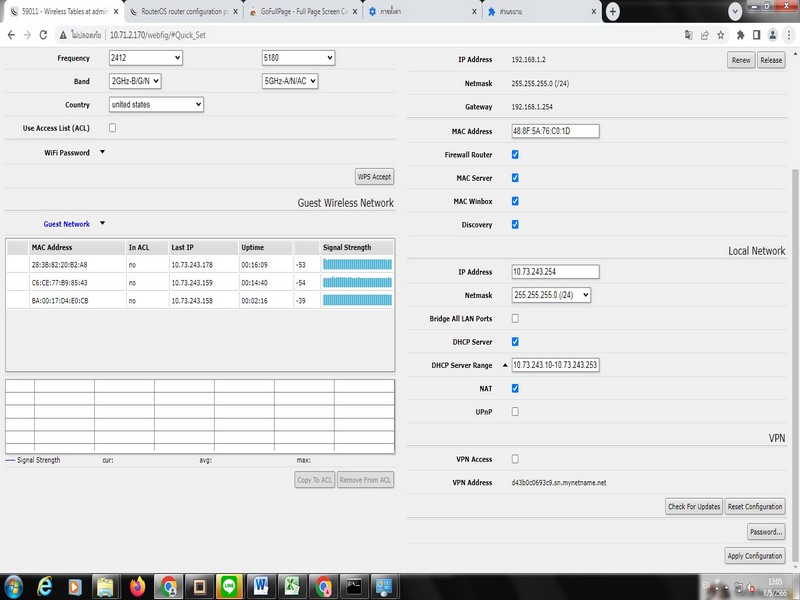Collapse DHCP Server Range arrow
This screenshot has height=600, width=800.
point(505,365)
